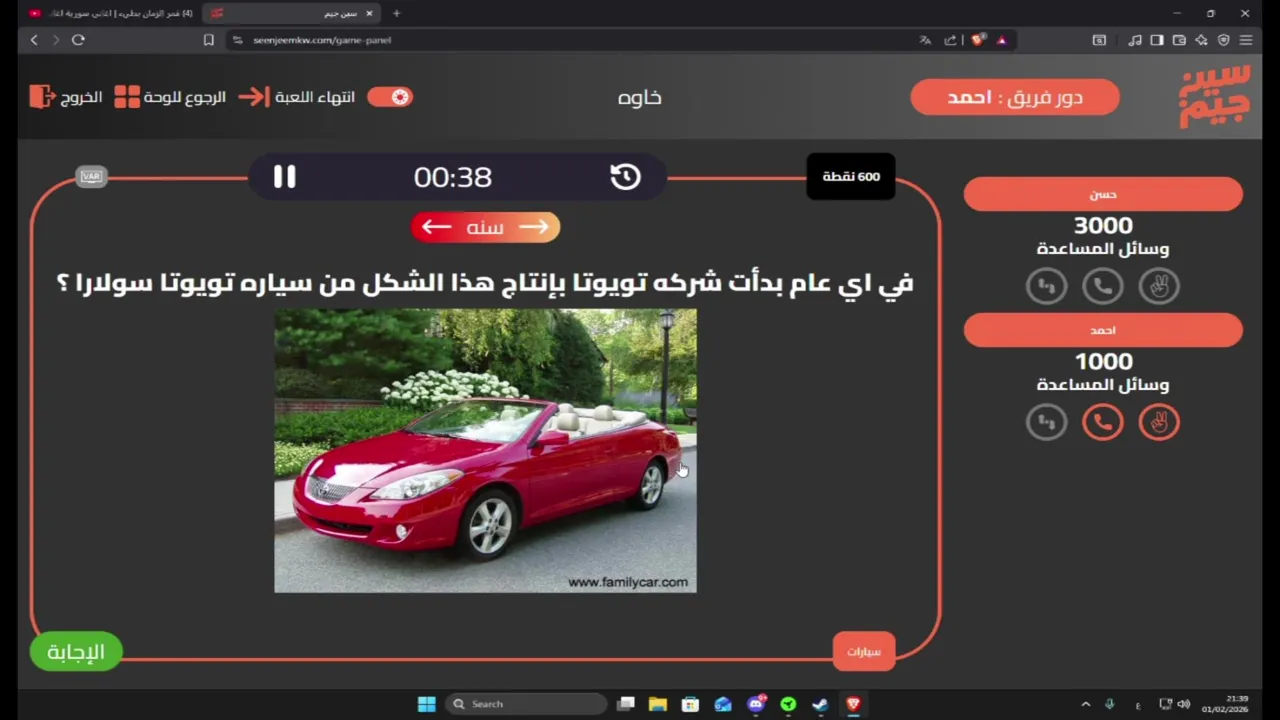The image size is (1280, 720).
Task: Open site settings icon in address bar
Action: point(238,40)
